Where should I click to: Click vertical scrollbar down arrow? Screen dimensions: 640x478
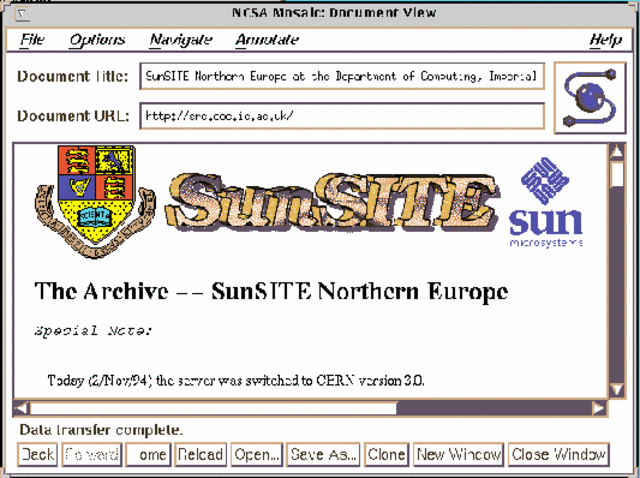[617, 390]
